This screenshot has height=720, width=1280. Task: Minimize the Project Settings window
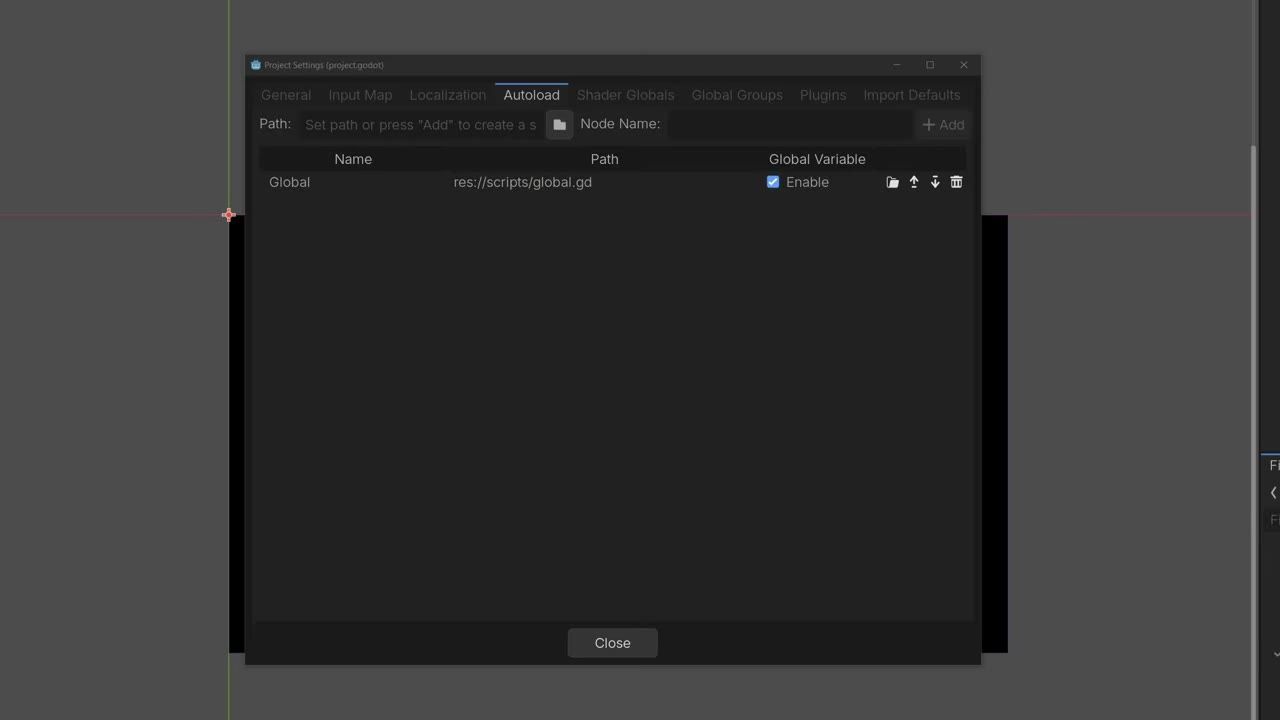click(897, 65)
